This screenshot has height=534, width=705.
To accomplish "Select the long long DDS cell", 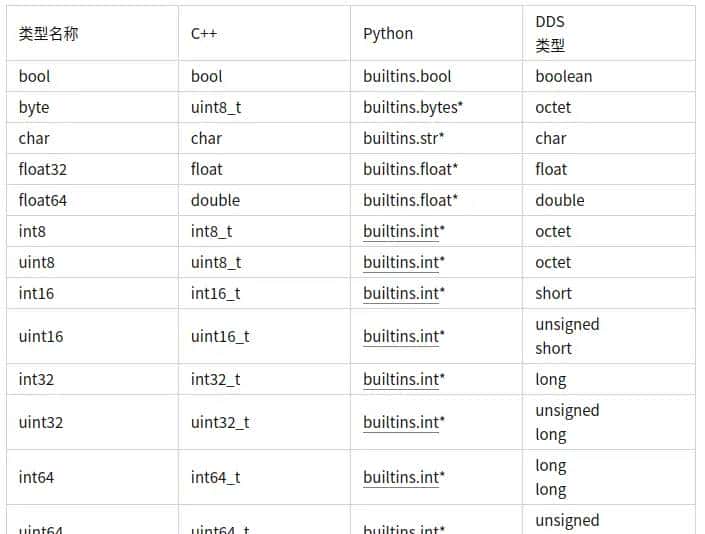I will [551, 478].
